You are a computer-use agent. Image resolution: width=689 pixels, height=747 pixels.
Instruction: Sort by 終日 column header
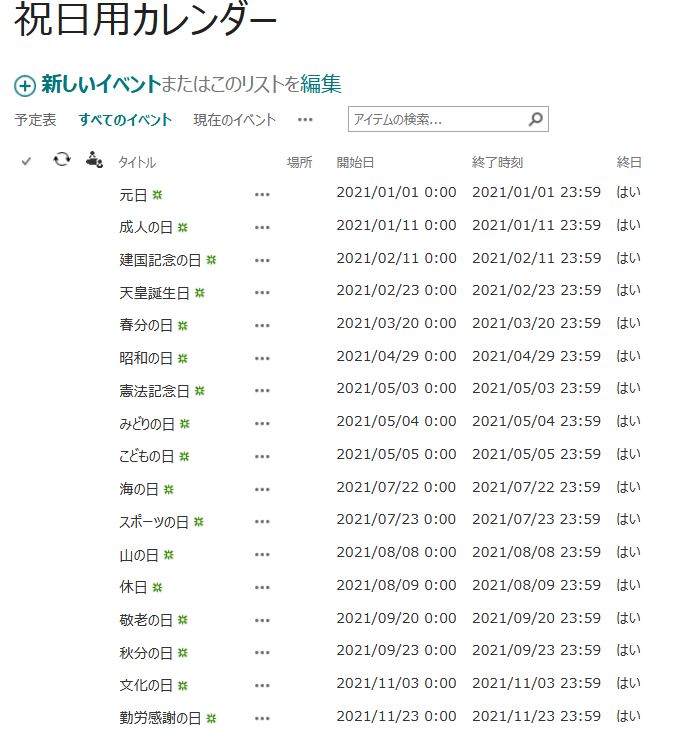click(628, 162)
